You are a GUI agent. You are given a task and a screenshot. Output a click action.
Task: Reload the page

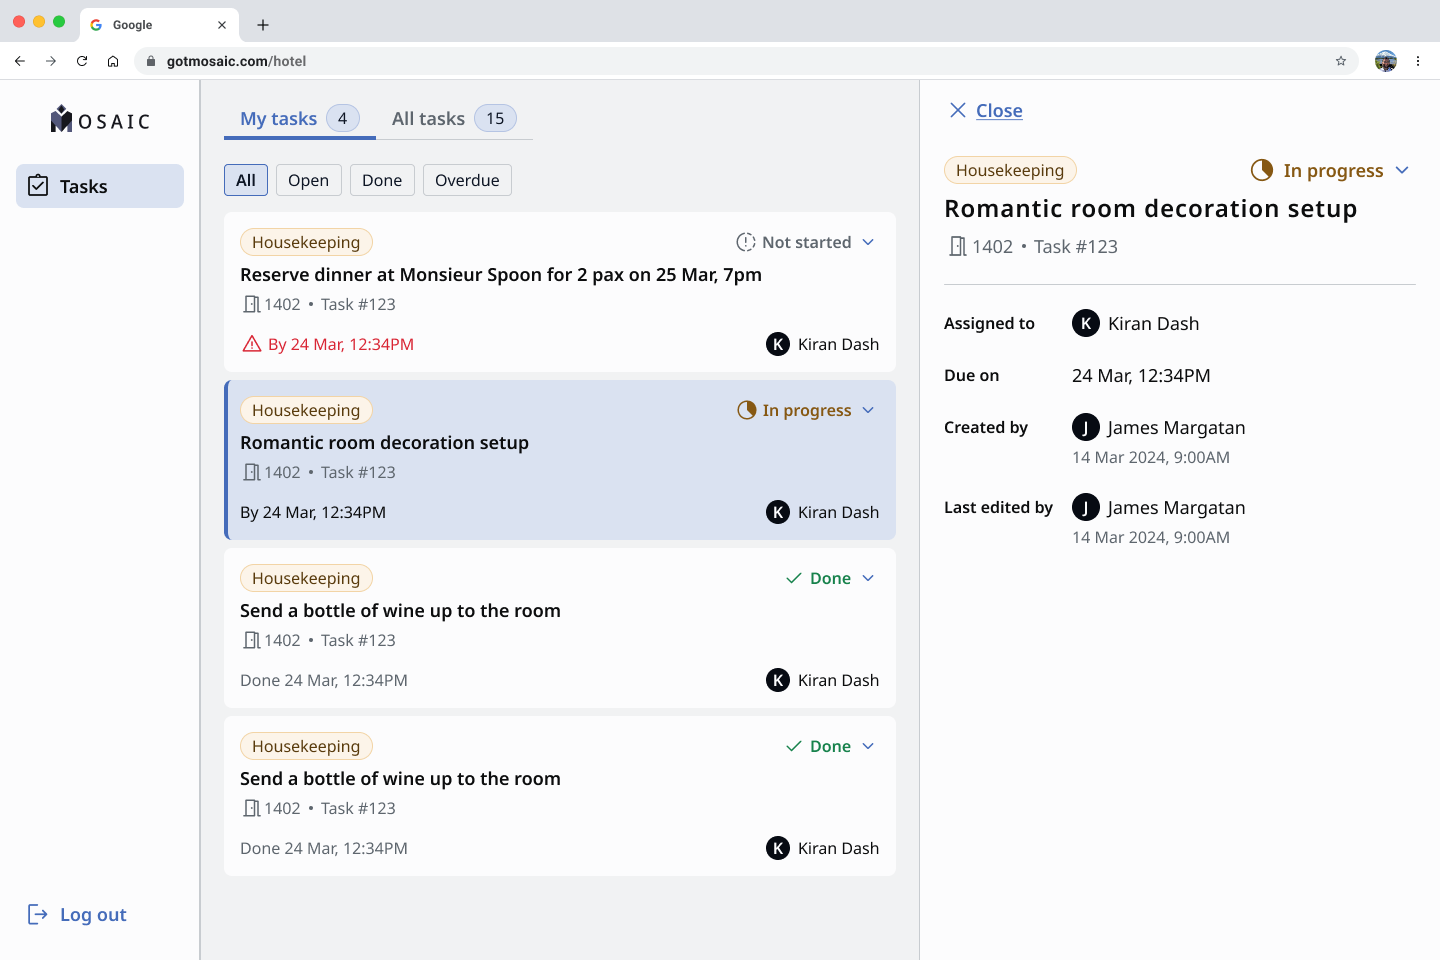(82, 61)
